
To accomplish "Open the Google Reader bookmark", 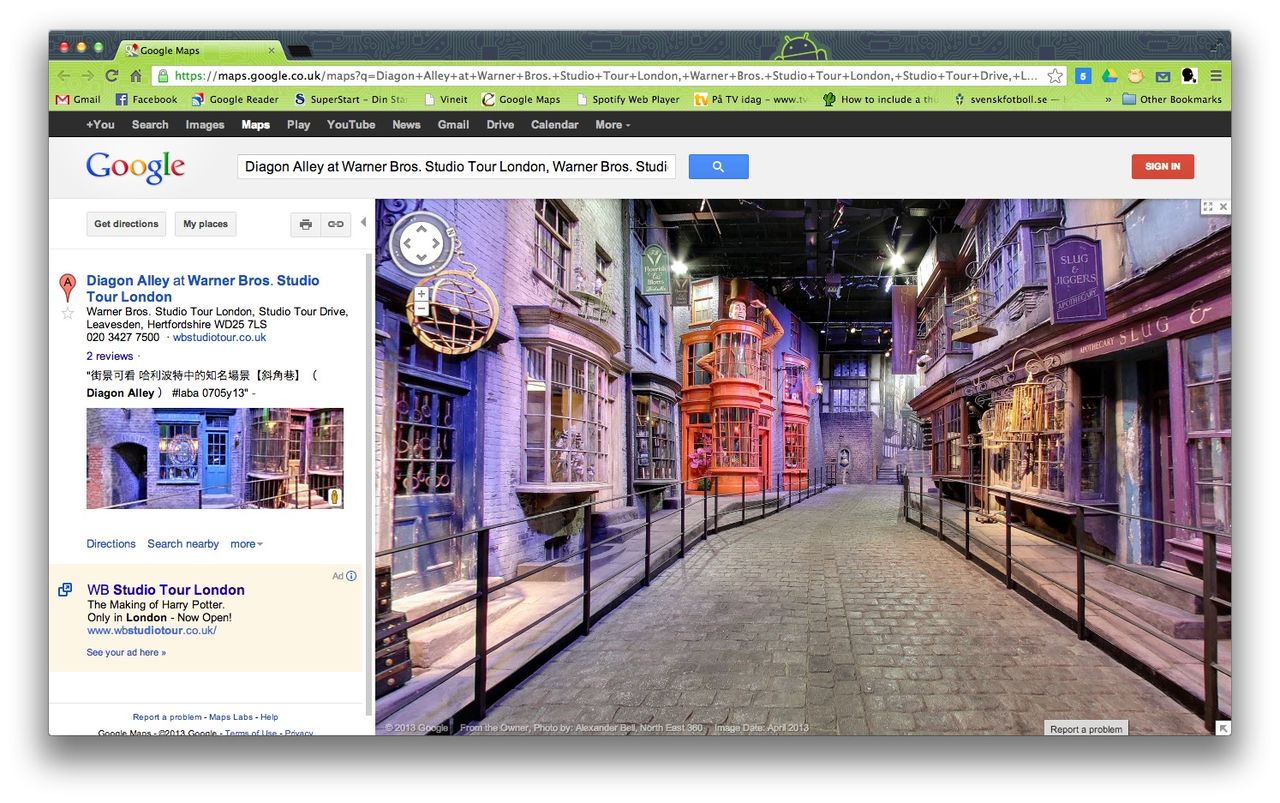I will point(235,99).
